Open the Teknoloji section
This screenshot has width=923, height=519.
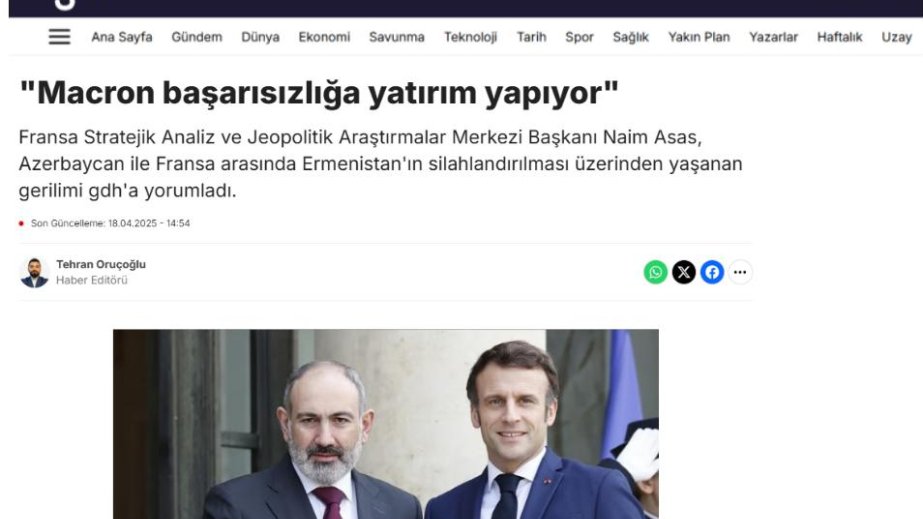[470, 37]
